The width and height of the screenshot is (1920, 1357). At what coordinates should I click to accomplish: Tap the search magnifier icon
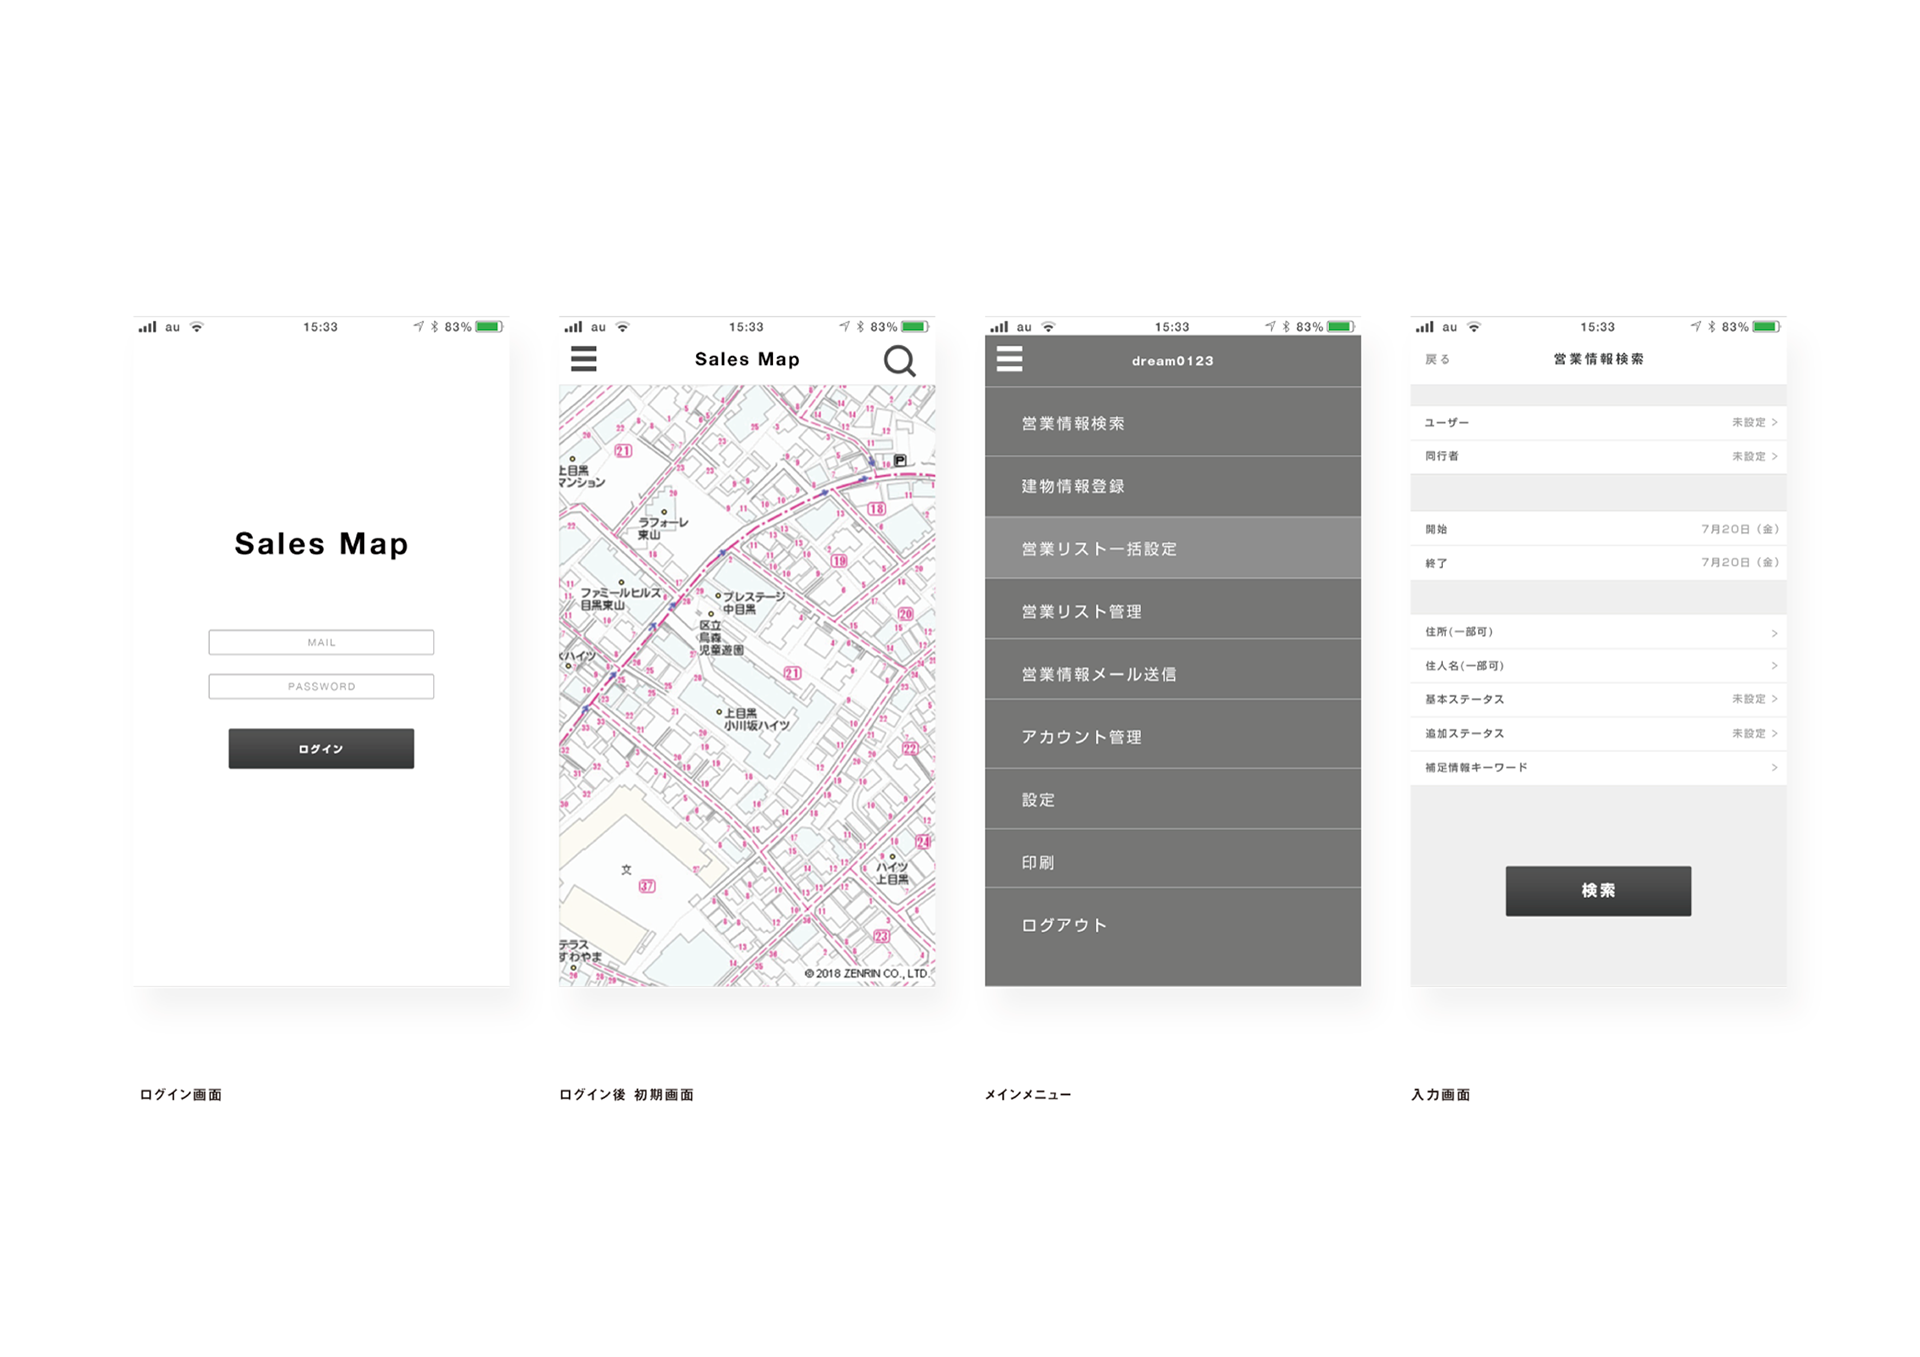click(x=899, y=360)
